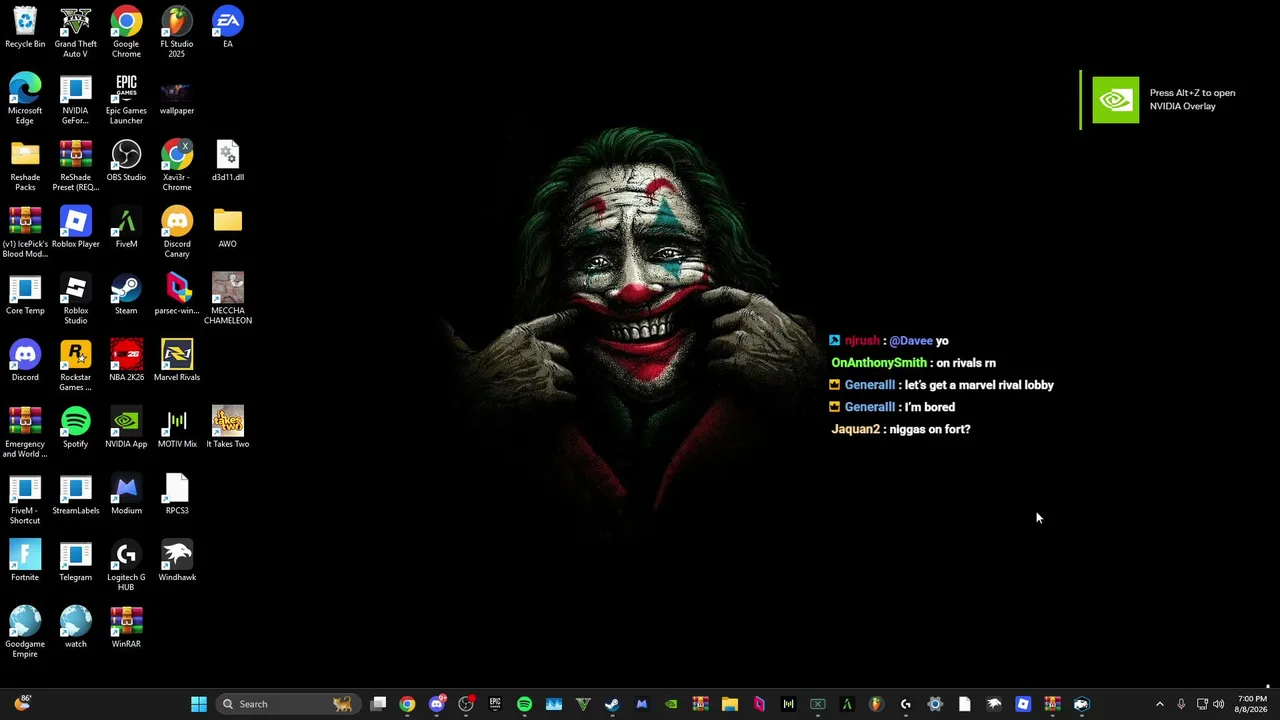Select the d3d11.dll file icon
1280x720 pixels.
click(228, 162)
